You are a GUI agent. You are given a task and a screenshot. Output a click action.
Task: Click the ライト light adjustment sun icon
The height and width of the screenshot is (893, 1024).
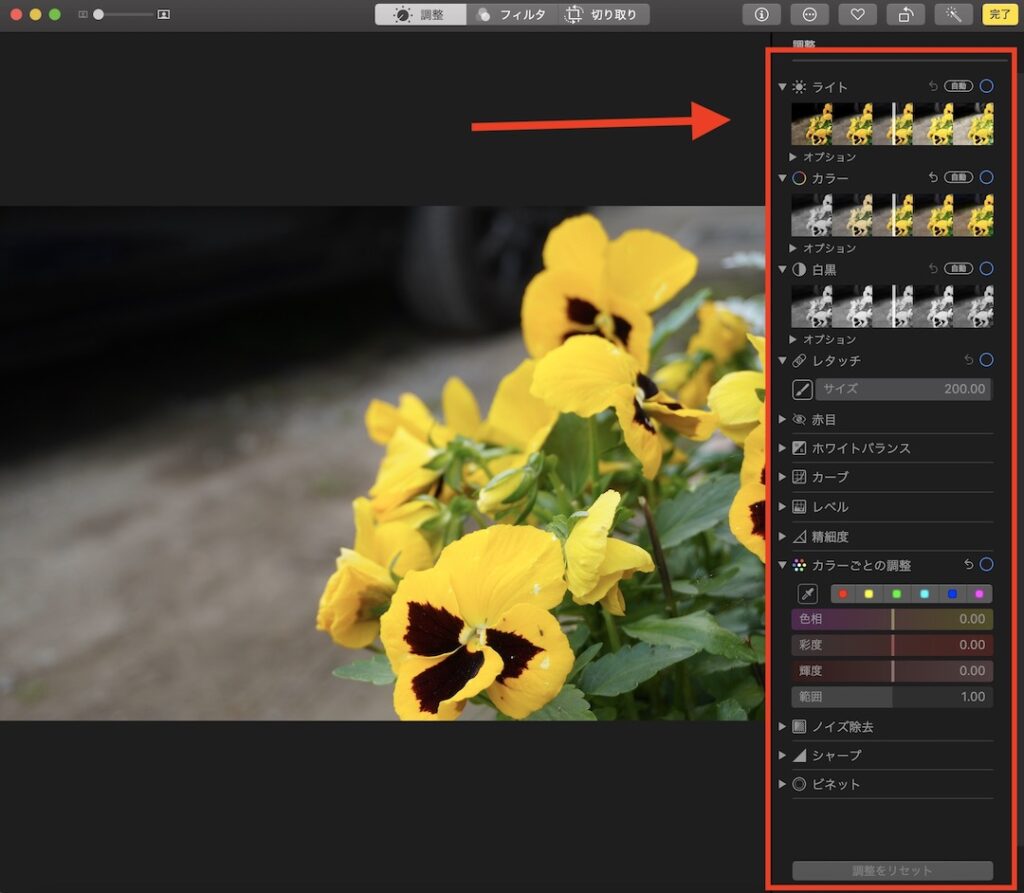coord(797,87)
